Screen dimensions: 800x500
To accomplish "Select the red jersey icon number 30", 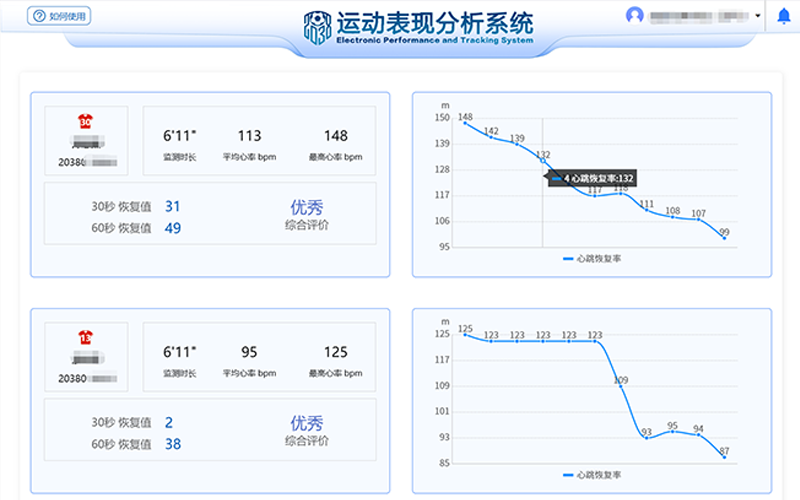I will (85, 121).
